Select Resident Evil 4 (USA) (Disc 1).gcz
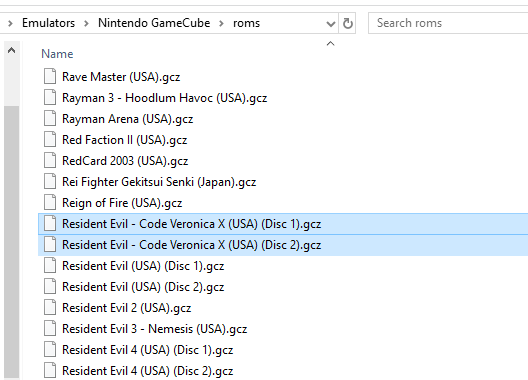Screen dimensions: 528x380 tap(147, 350)
